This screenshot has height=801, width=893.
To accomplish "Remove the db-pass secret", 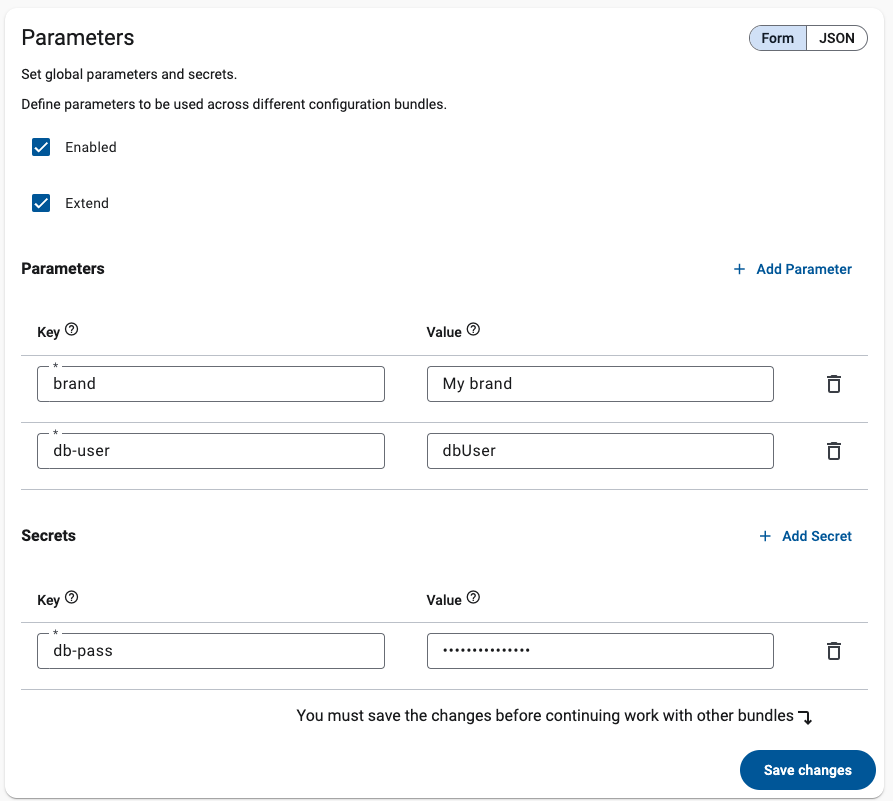I will pyautogui.click(x=834, y=650).
